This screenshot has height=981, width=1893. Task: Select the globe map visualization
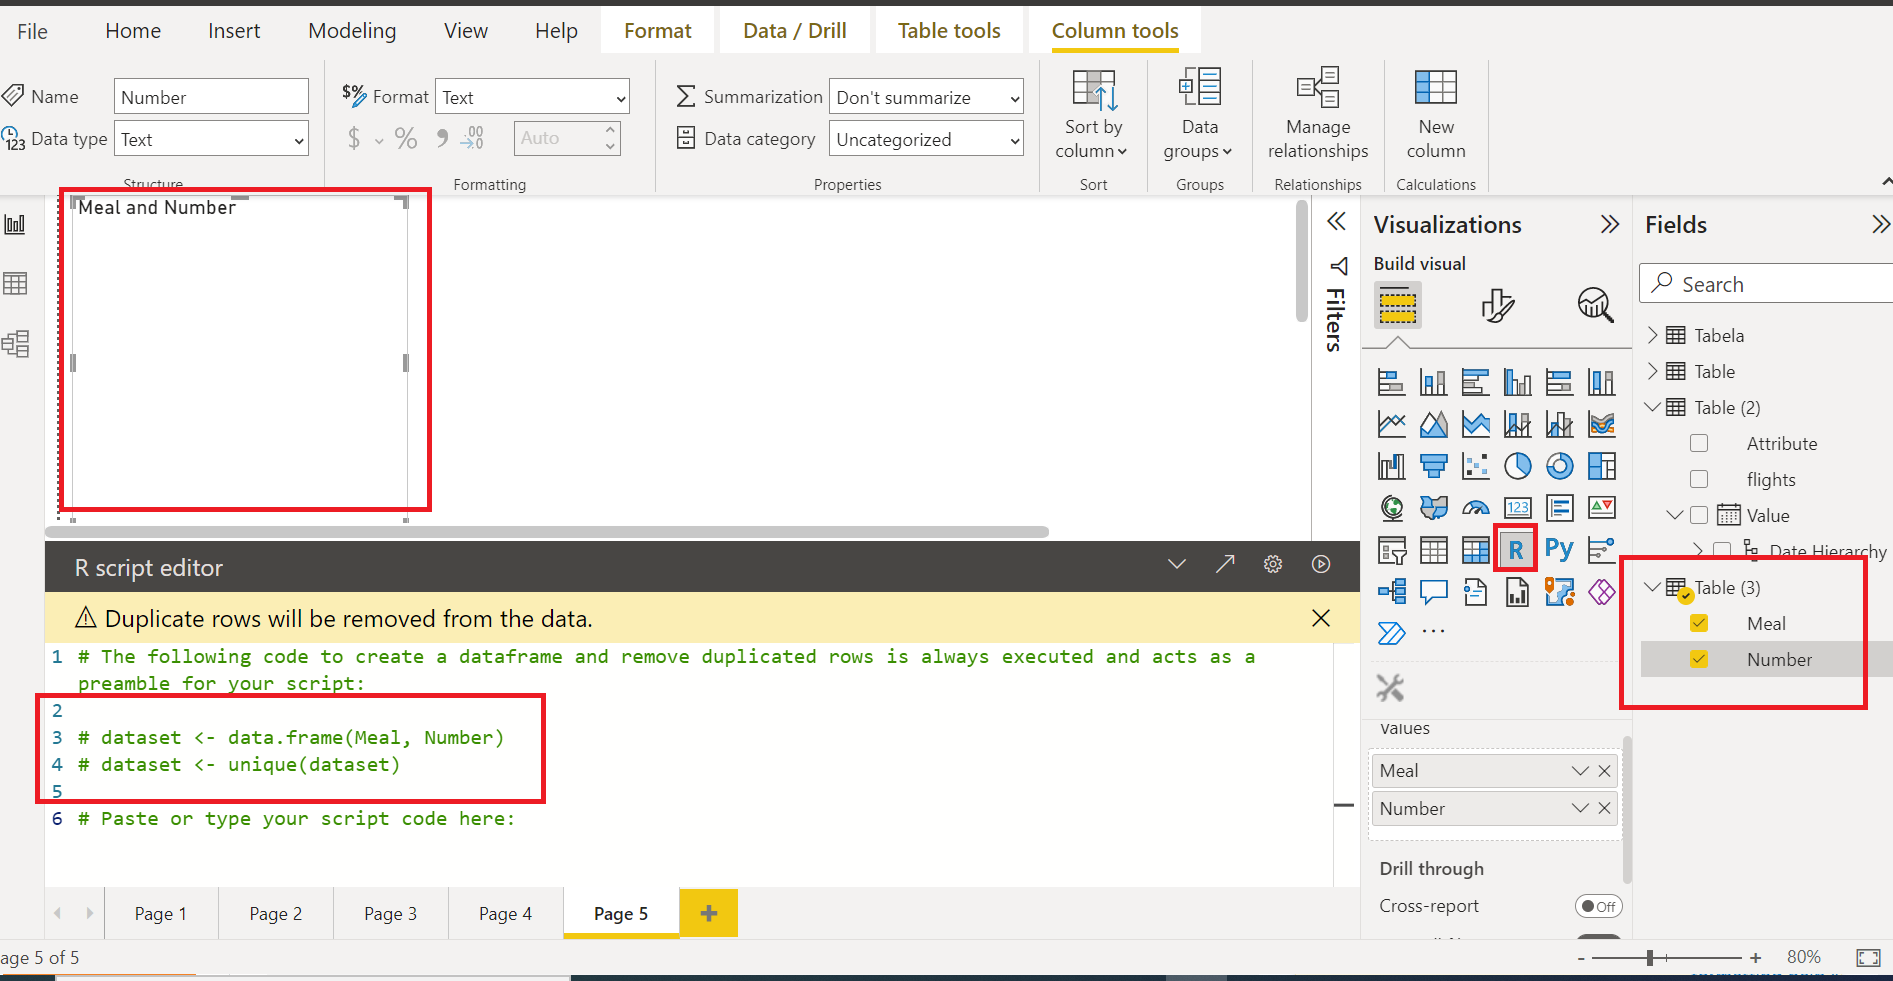pyautogui.click(x=1391, y=508)
